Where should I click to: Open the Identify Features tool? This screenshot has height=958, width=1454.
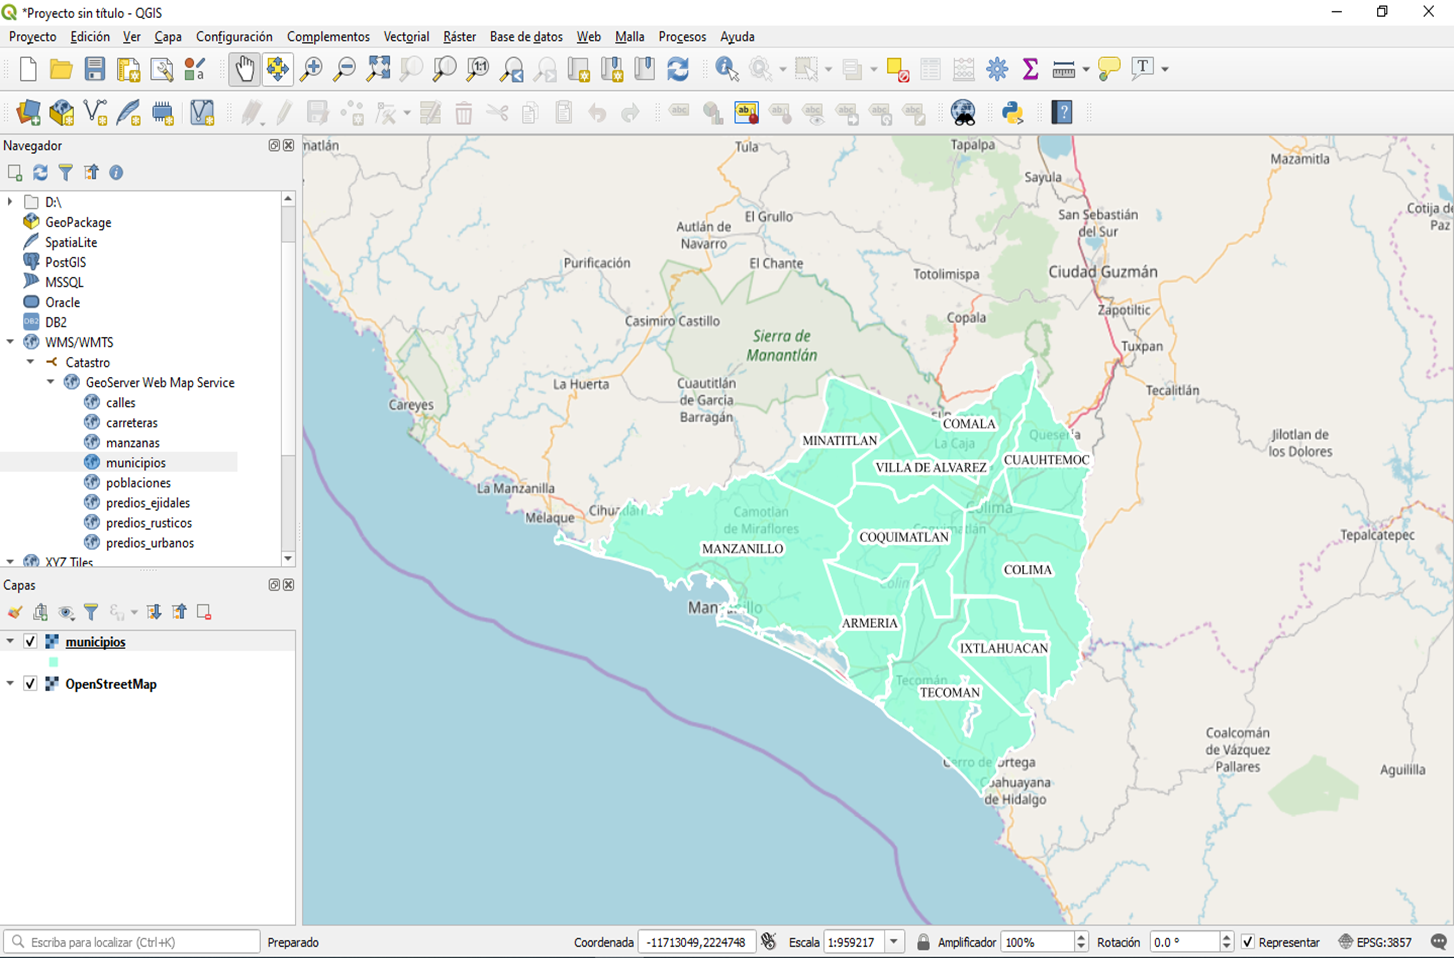tap(727, 69)
